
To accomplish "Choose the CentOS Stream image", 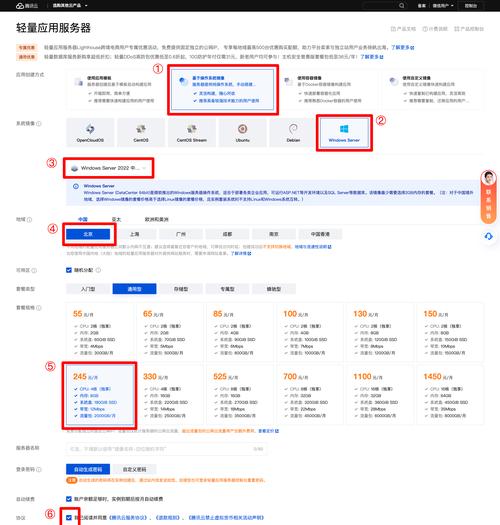I will tap(192, 133).
